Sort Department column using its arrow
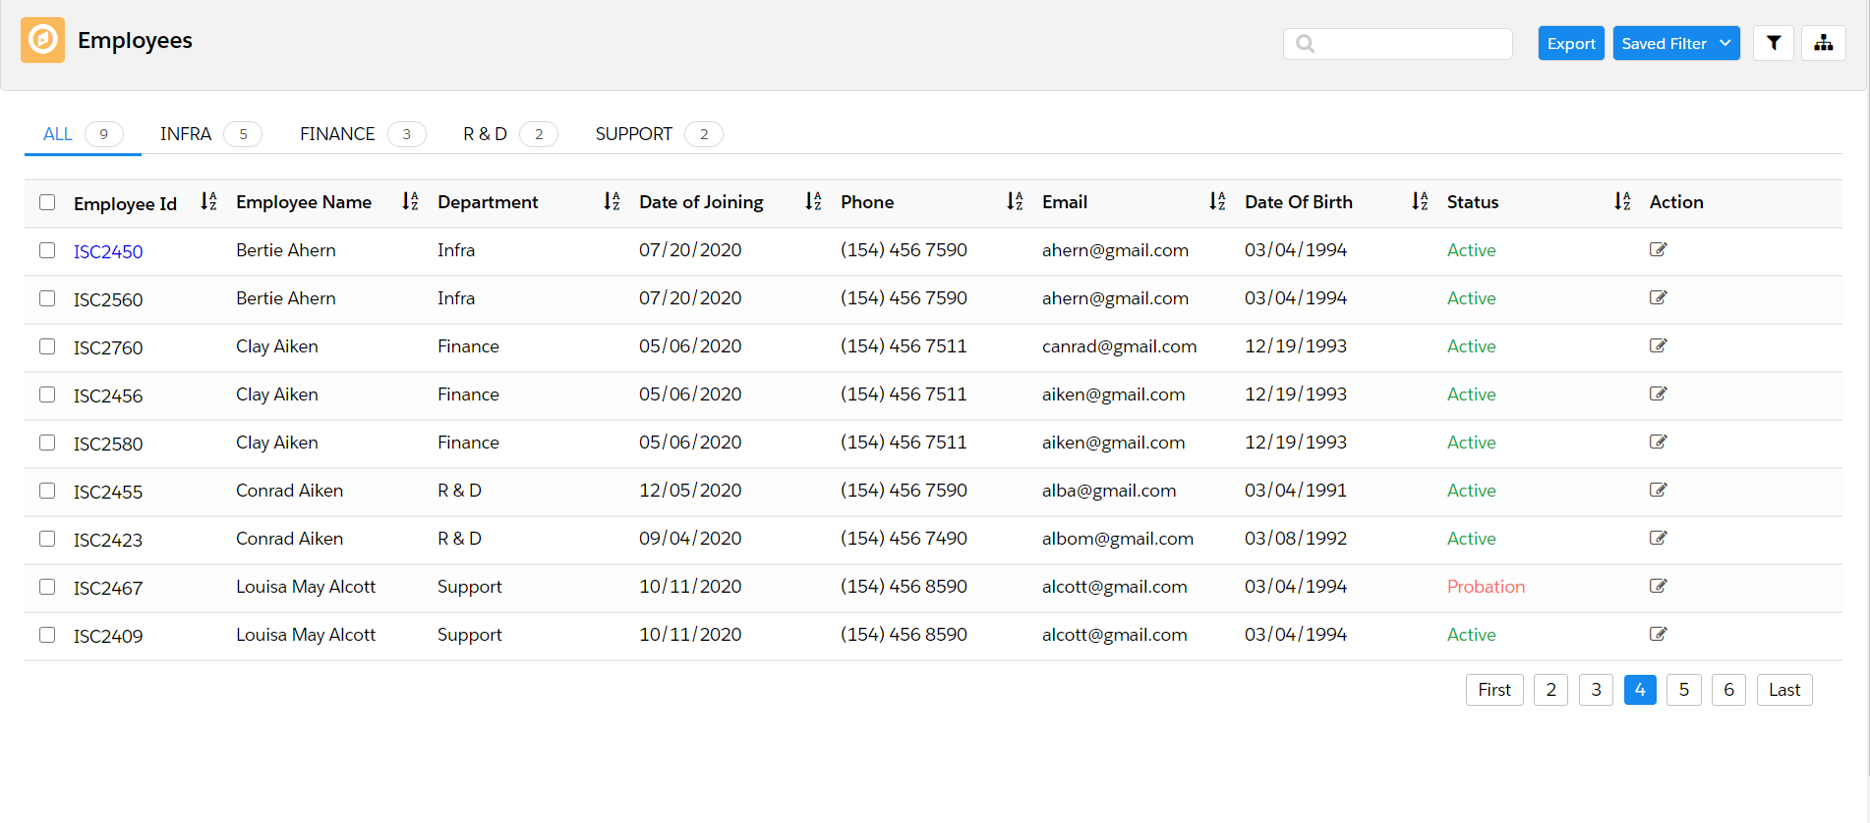Image resolution: width=1870 pixels, height=823 pixels. [x=611, y=202]
